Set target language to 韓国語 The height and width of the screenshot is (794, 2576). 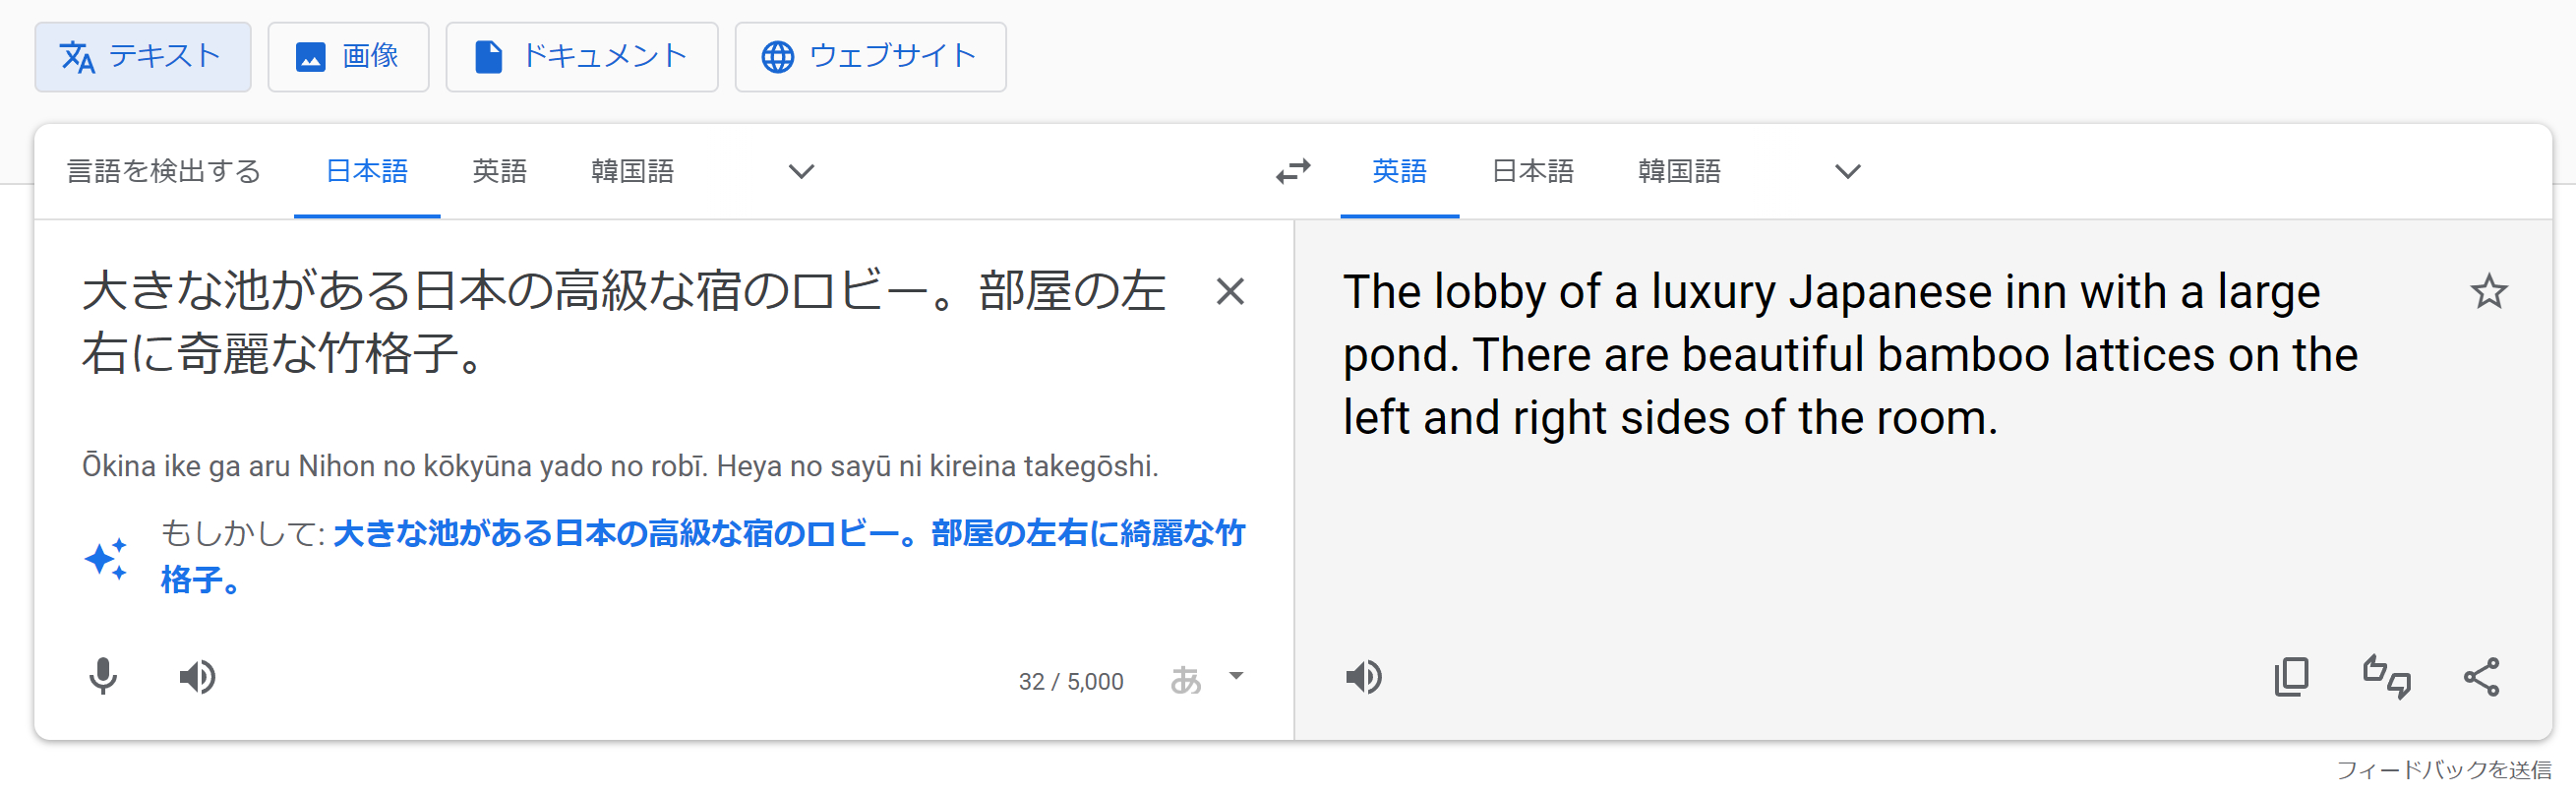click(1679, 171)
